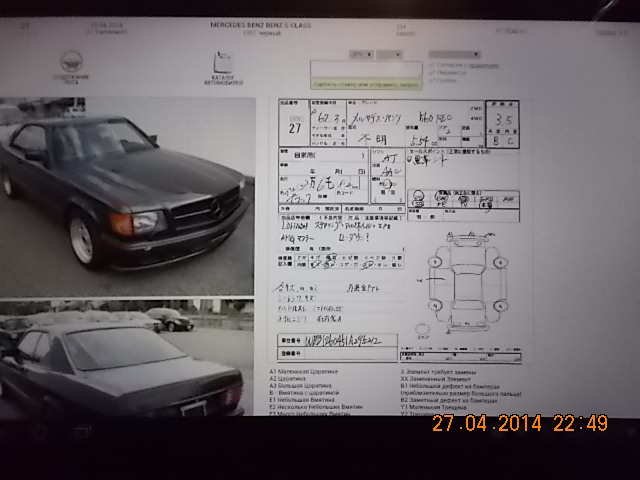The width and height of the screenshot is (640, 480).
Task: Open the rear view photo of the Mercedes
Action: [127, 358]
